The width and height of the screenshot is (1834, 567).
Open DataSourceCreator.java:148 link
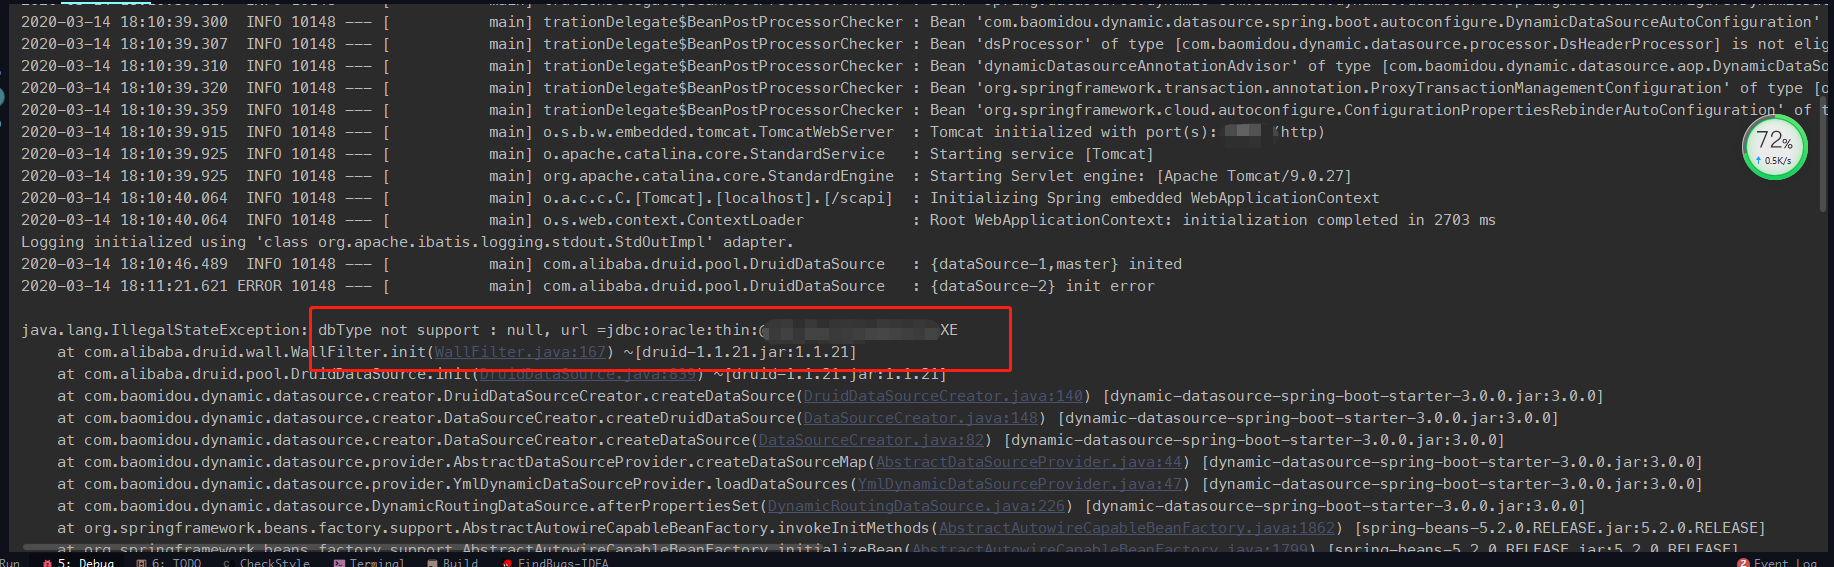[x=921, y=418]
